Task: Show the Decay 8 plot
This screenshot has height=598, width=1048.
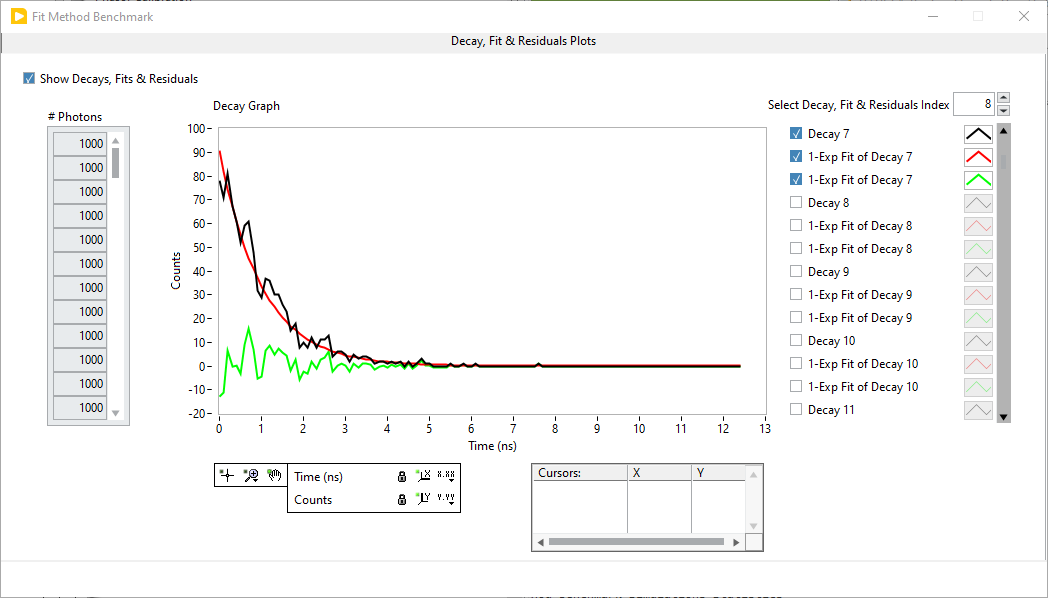Action: tap(795, 202)
